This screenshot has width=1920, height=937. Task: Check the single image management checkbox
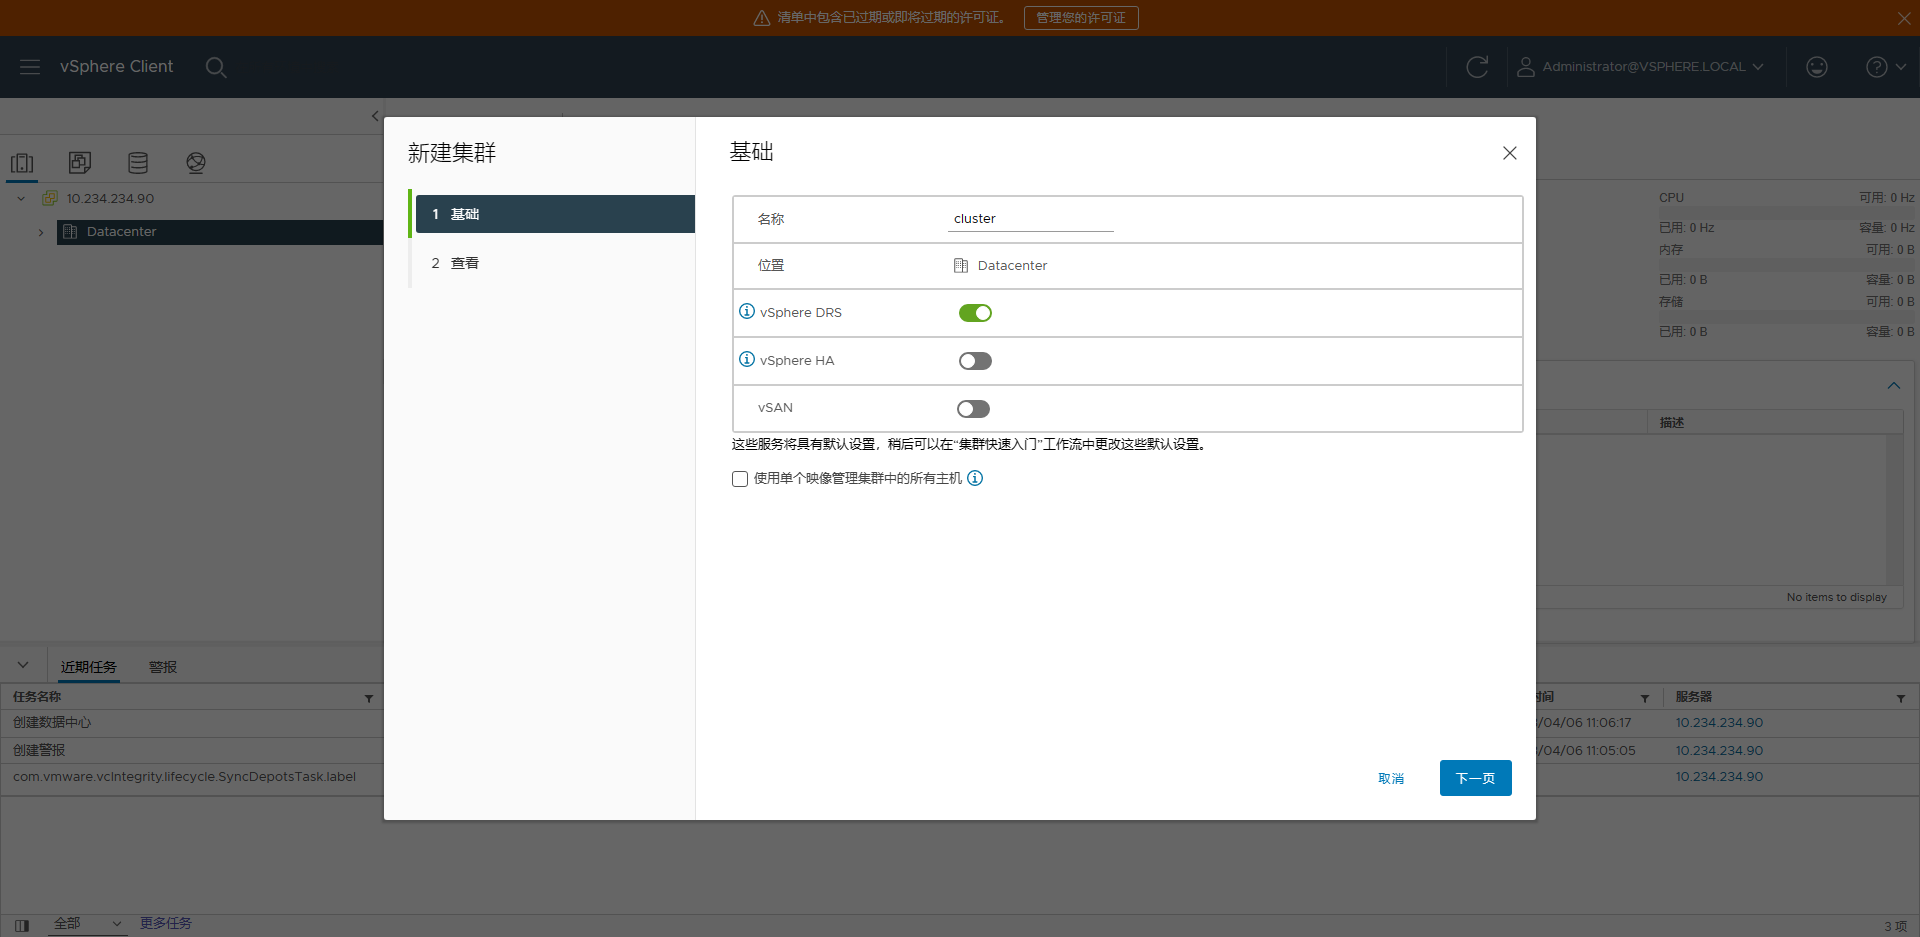(740, 479)
